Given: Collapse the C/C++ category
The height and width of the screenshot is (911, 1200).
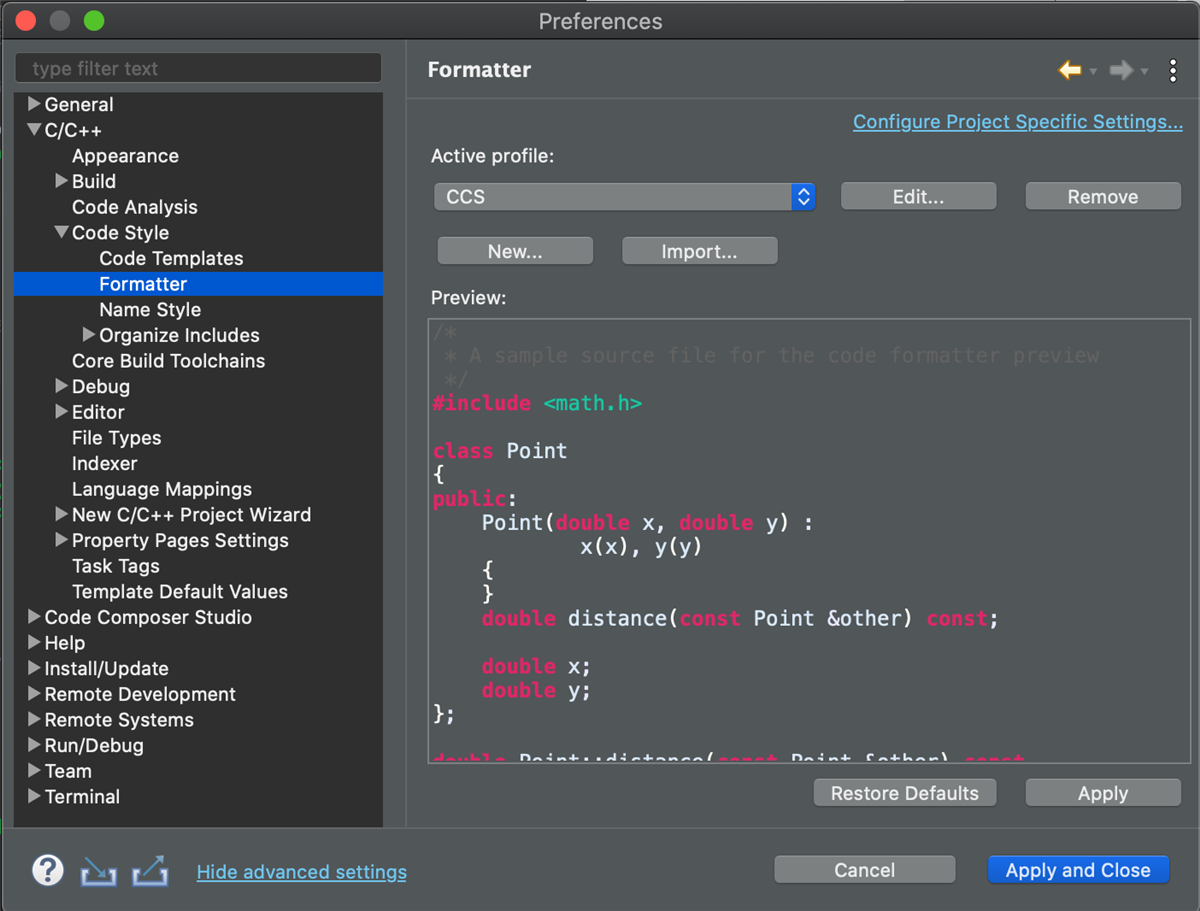Looking at the screenshot, I should click(32, 129).
